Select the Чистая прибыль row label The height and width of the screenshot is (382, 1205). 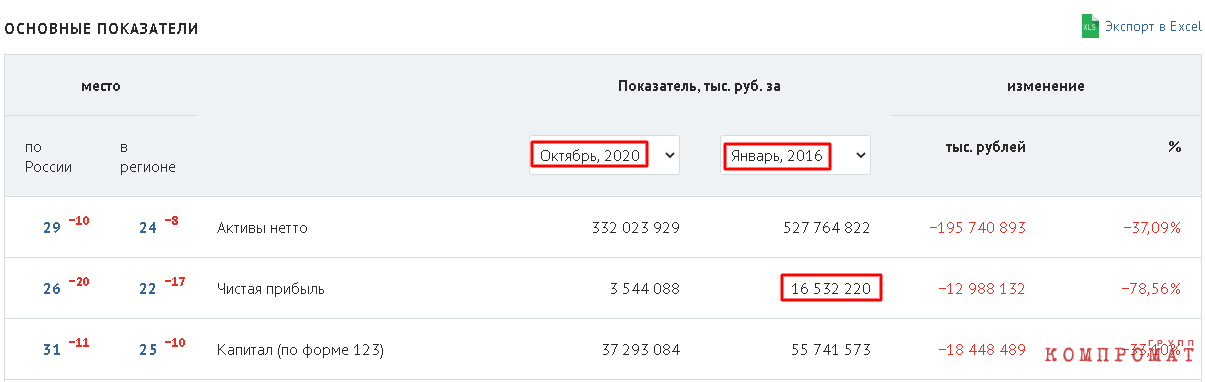[x=271, y=289]
